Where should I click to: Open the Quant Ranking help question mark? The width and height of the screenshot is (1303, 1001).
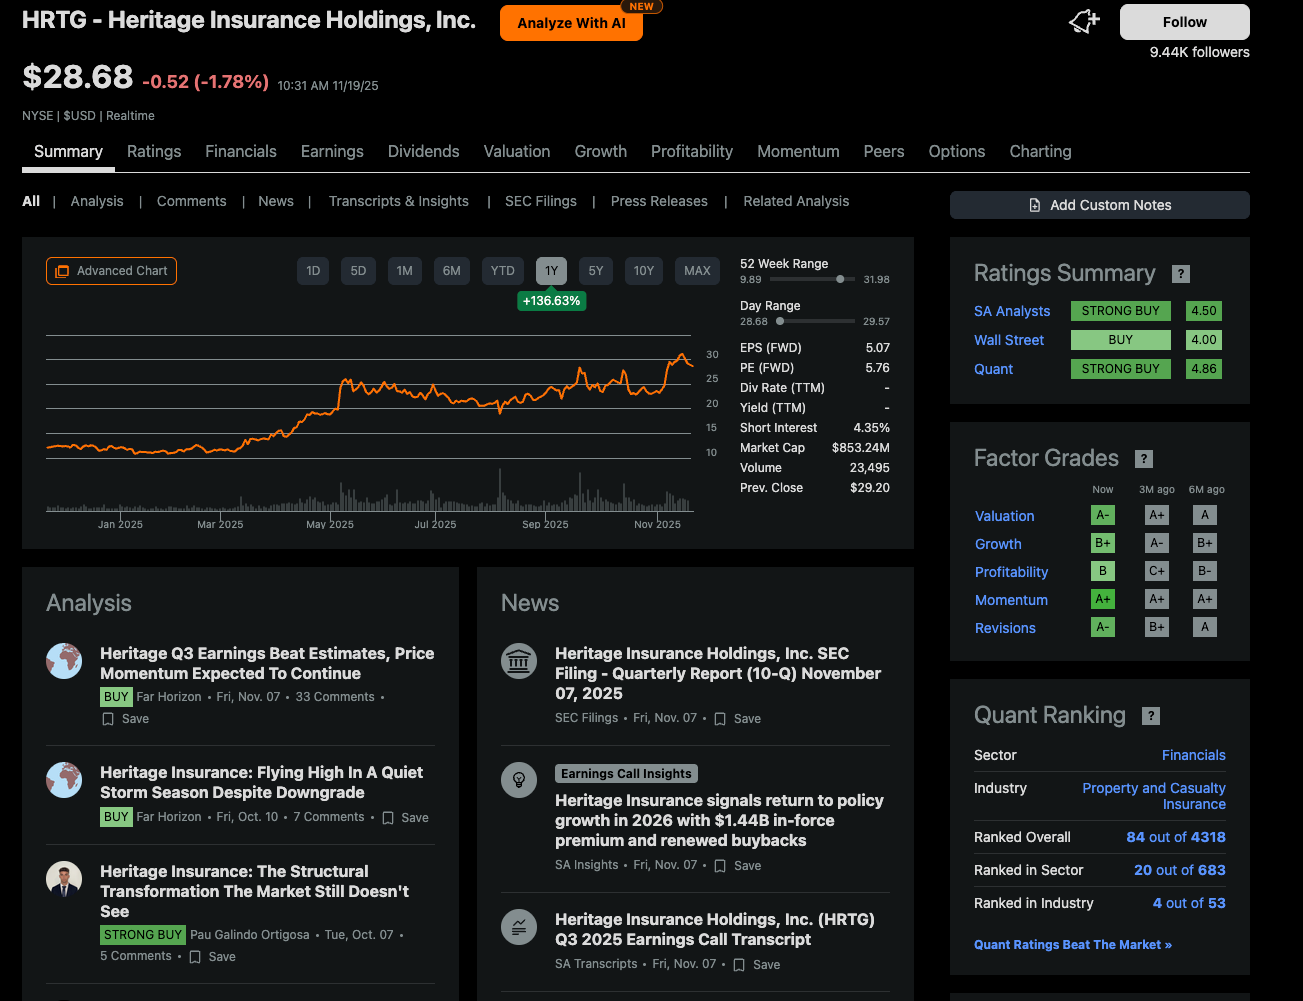pyautogui.click(x=1151, y=716)
